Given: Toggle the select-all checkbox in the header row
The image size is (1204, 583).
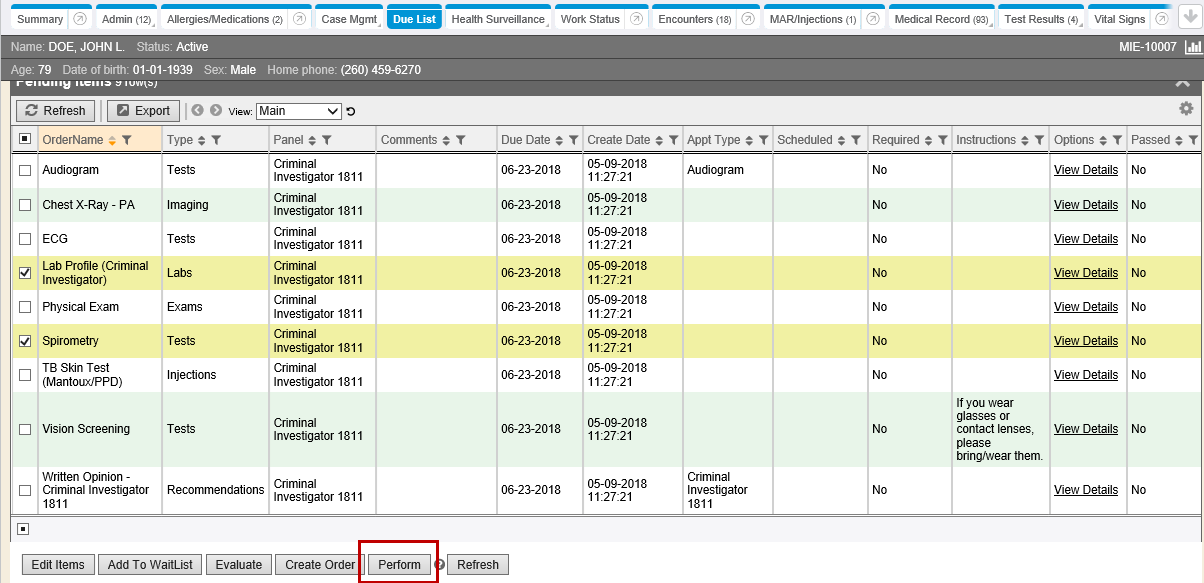Looking at the screenshot, I should [25, 140].
